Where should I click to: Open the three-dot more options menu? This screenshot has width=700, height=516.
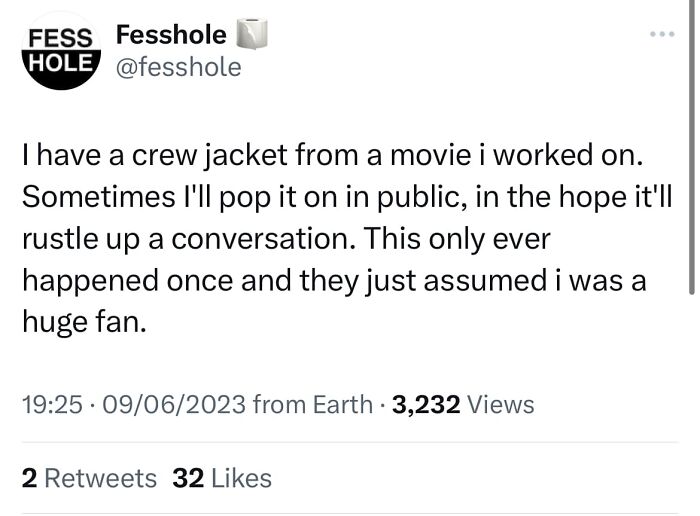coord(661,35)
